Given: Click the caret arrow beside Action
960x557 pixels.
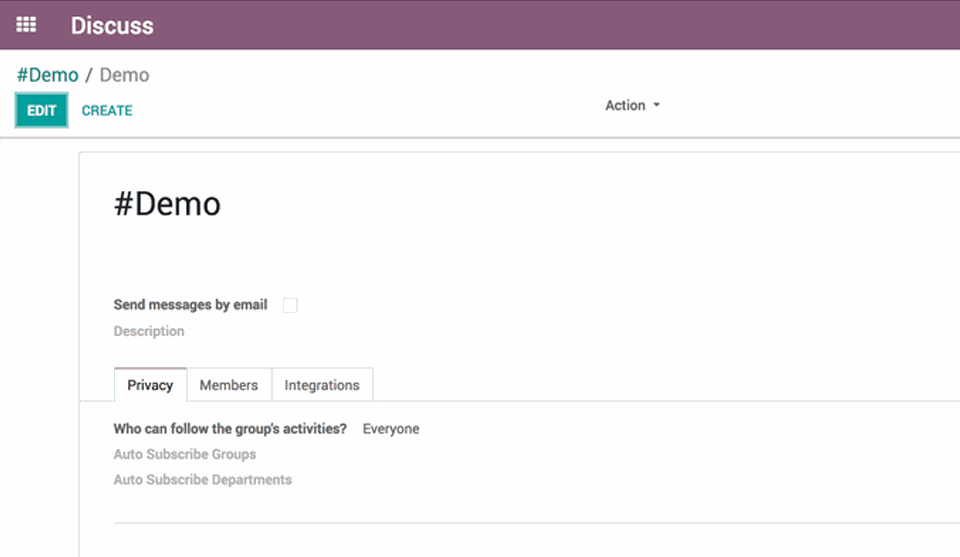Looking at the screenshot, I should 657,105.
